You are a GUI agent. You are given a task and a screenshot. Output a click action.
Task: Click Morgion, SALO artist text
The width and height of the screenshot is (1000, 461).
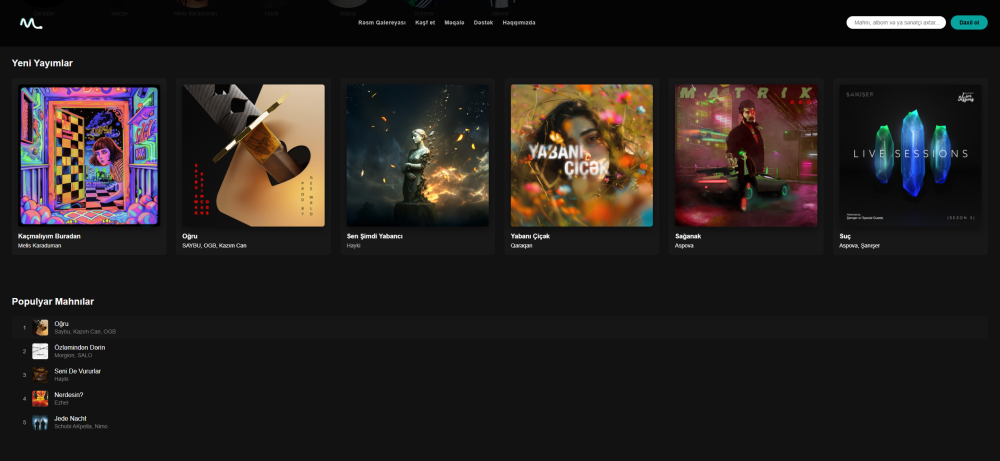[x=73, y=355]
